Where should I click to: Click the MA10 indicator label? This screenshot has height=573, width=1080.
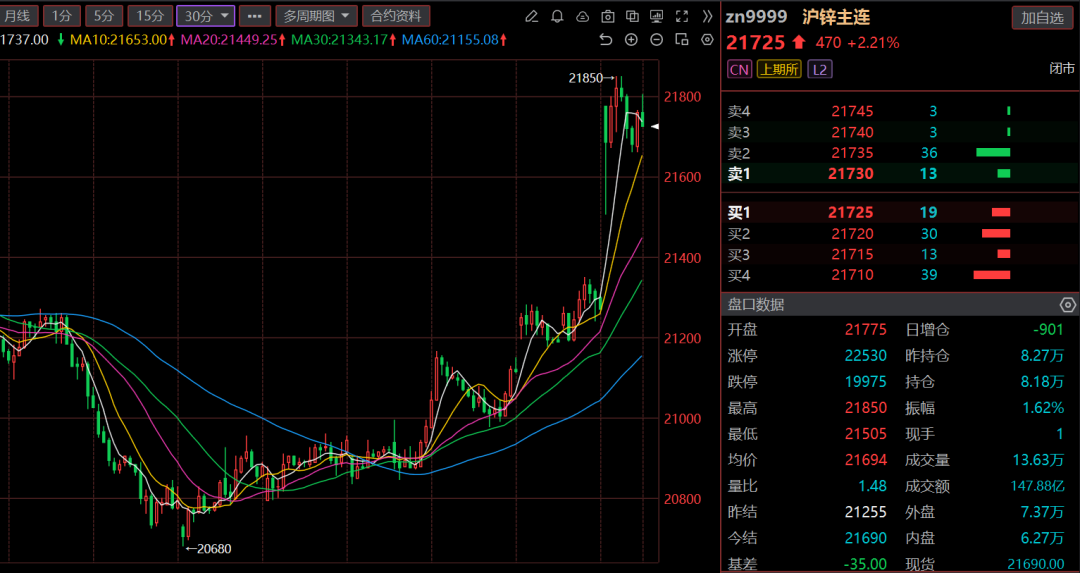tap(122, 40)
